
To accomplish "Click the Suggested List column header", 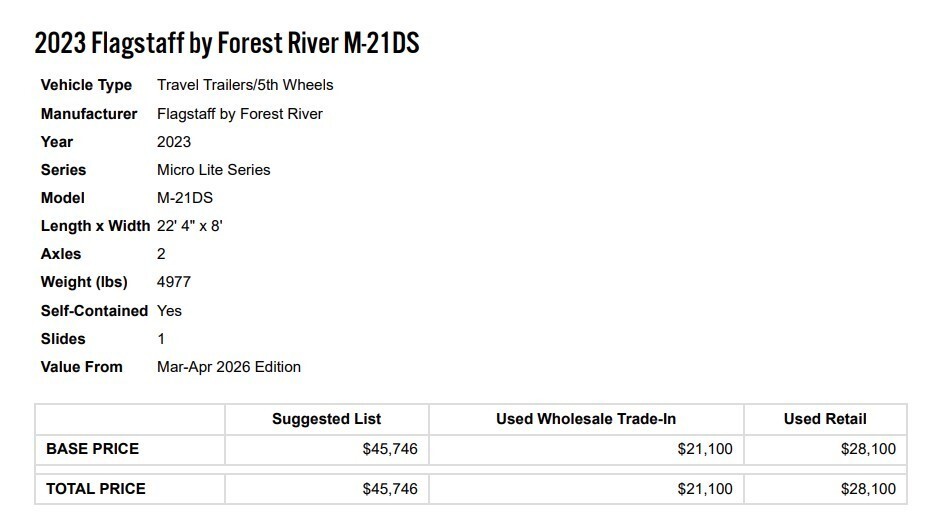I will (x=326, y=420).
